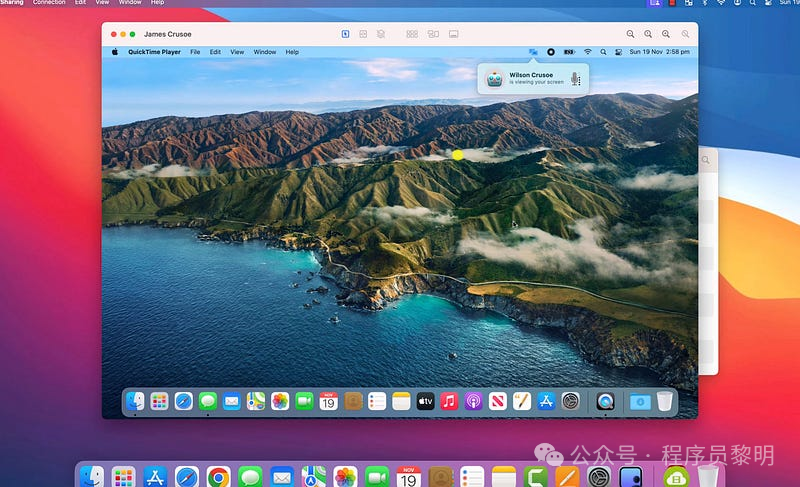Open the green cloud app in the local dock
This screenshot has height=487, width=800.
[676, 477]
